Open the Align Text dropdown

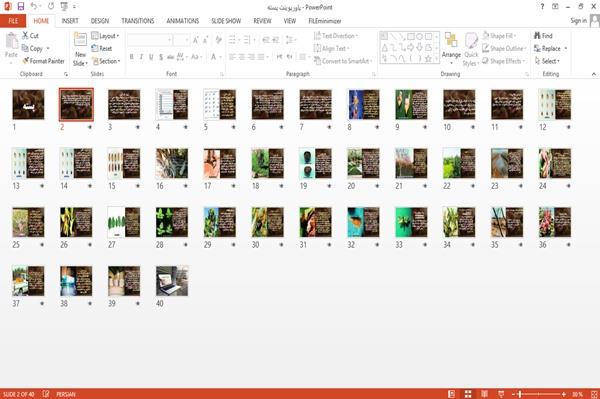[331, 48]
